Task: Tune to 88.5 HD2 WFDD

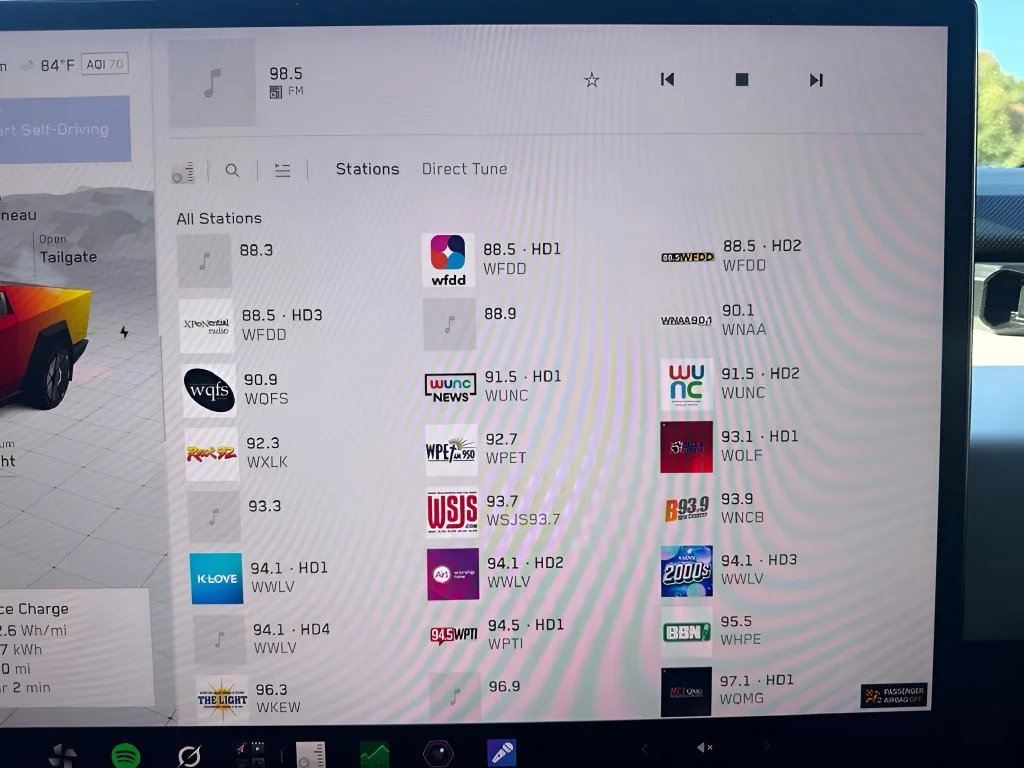Action: click(x=731, y=256)
